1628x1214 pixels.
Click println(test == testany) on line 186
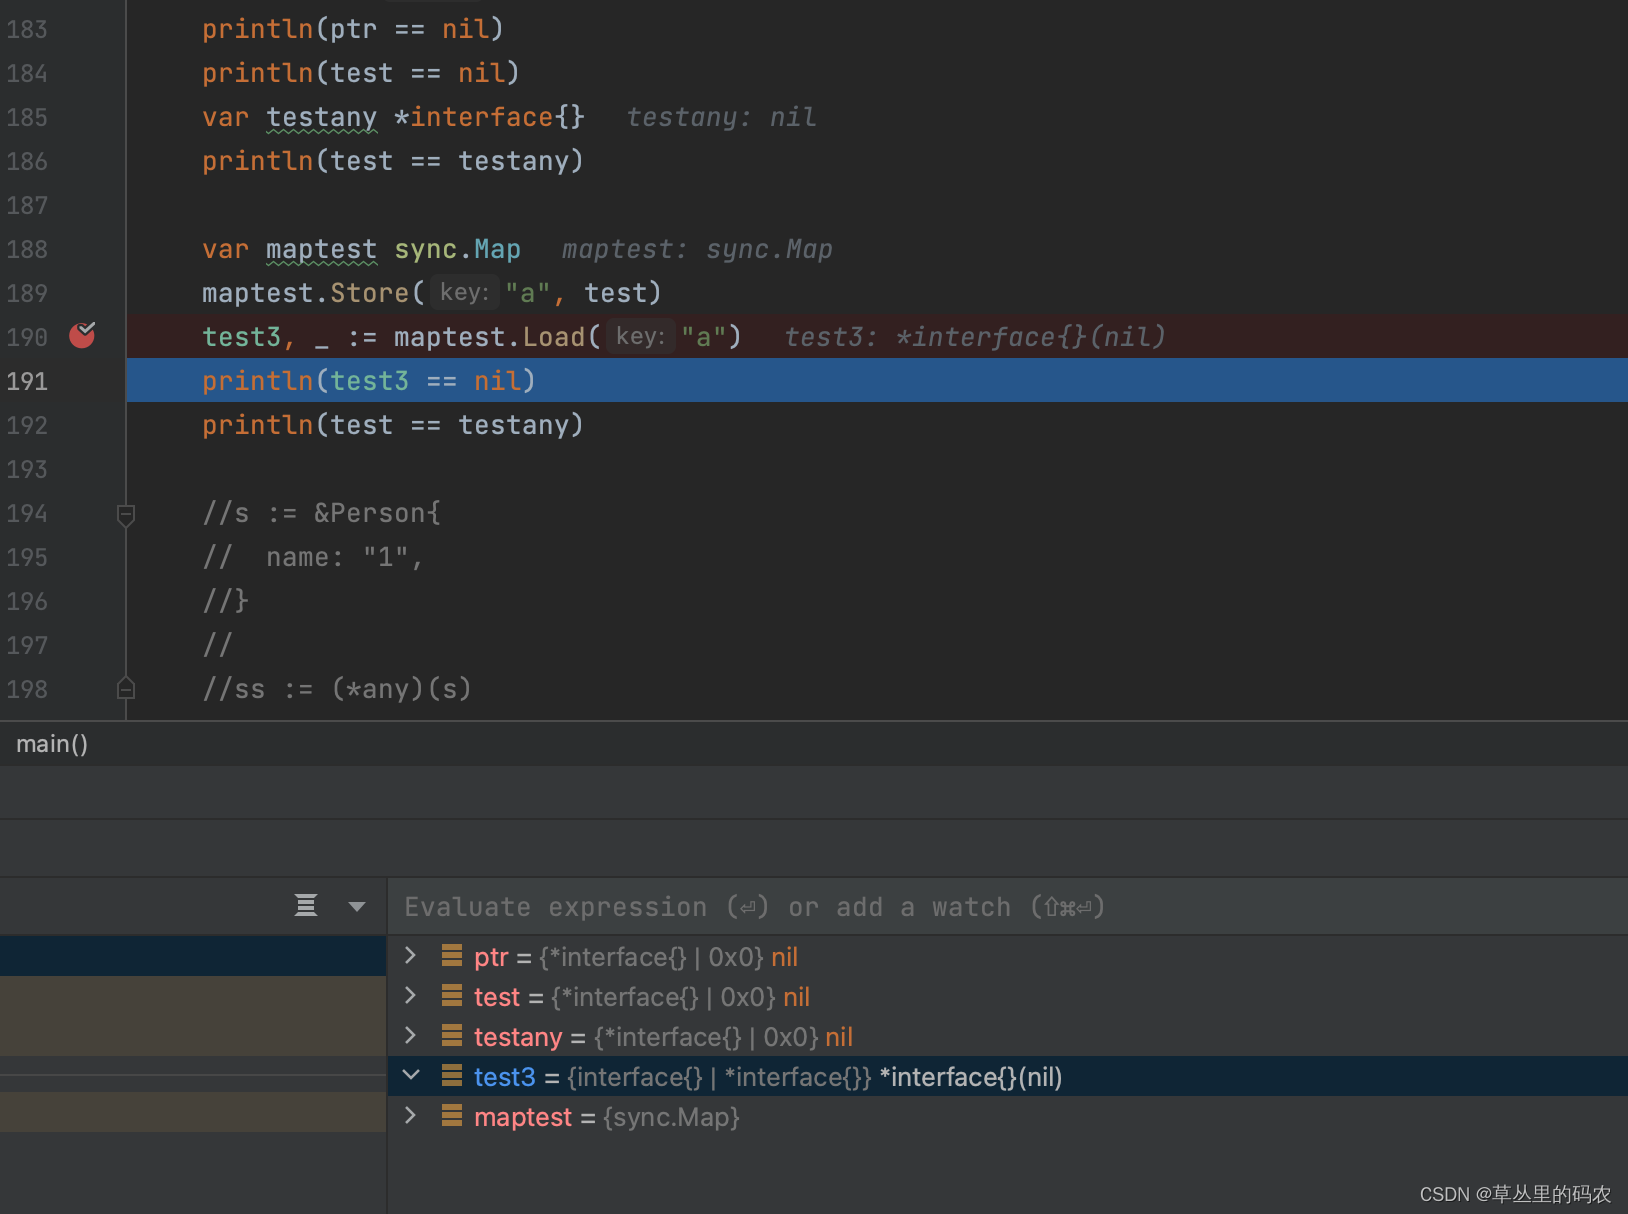(x=393, y=161)
